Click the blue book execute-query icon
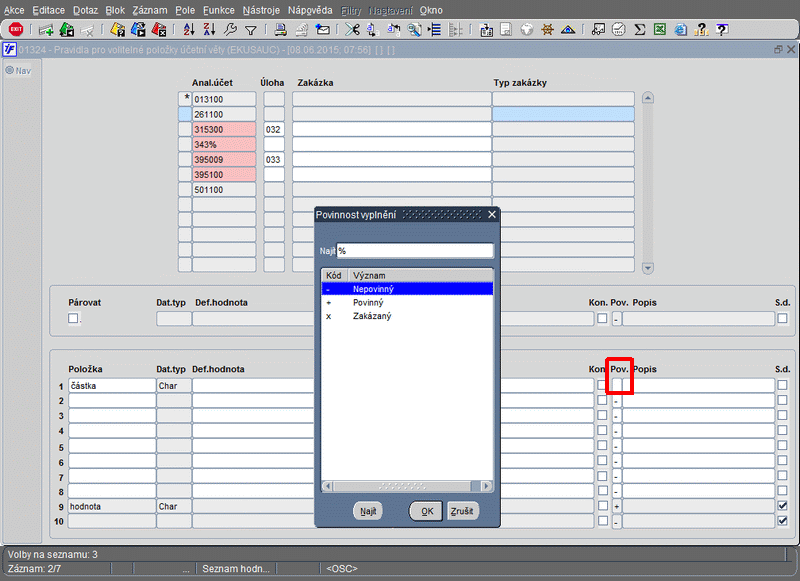 (138, 30)
